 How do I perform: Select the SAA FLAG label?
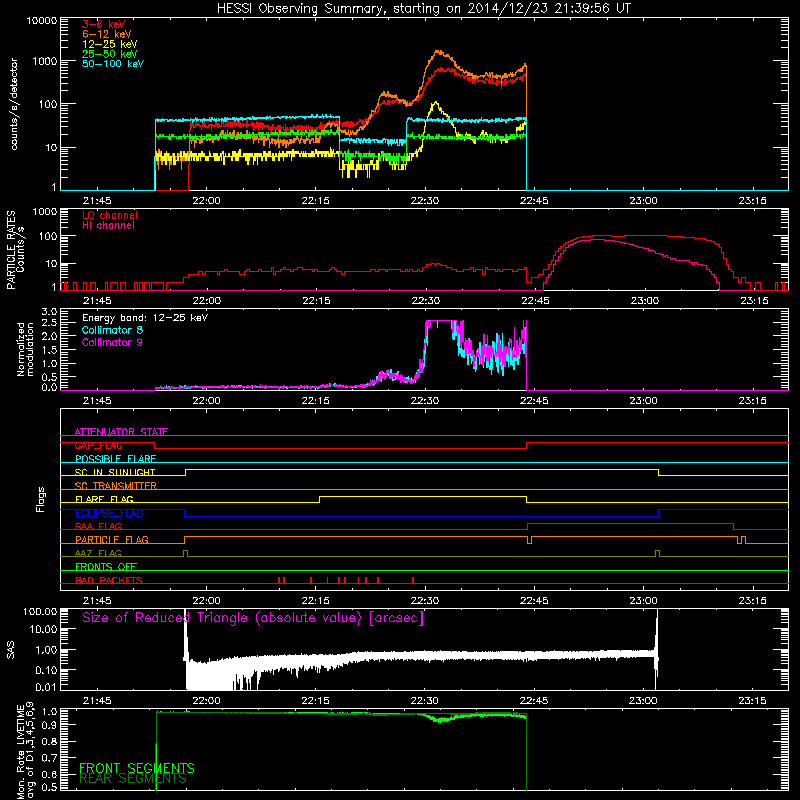(x=98, y=526)
